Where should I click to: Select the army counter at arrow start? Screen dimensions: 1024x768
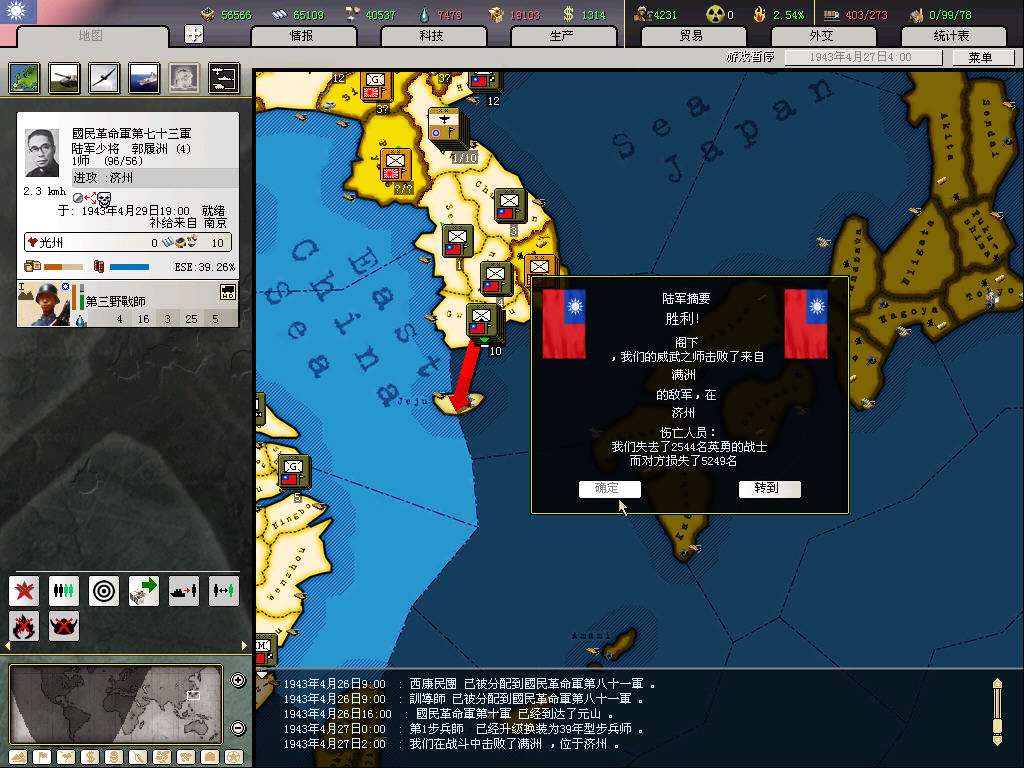coord(483,321)
